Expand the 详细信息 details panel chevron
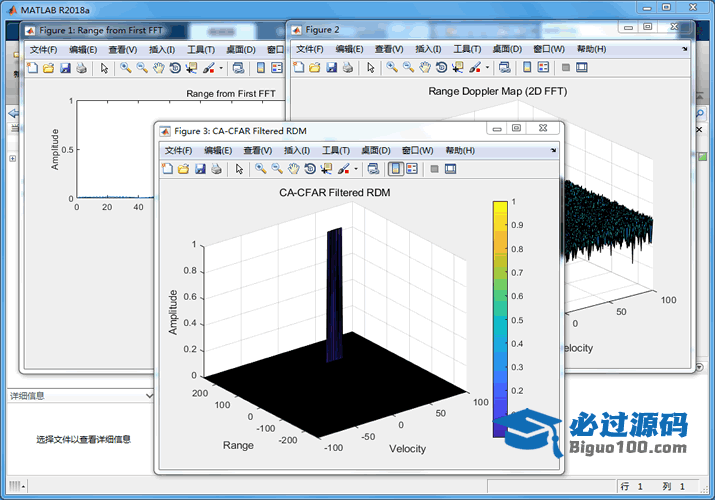This screenshot has height=500, width=715. tap(149, 395)
